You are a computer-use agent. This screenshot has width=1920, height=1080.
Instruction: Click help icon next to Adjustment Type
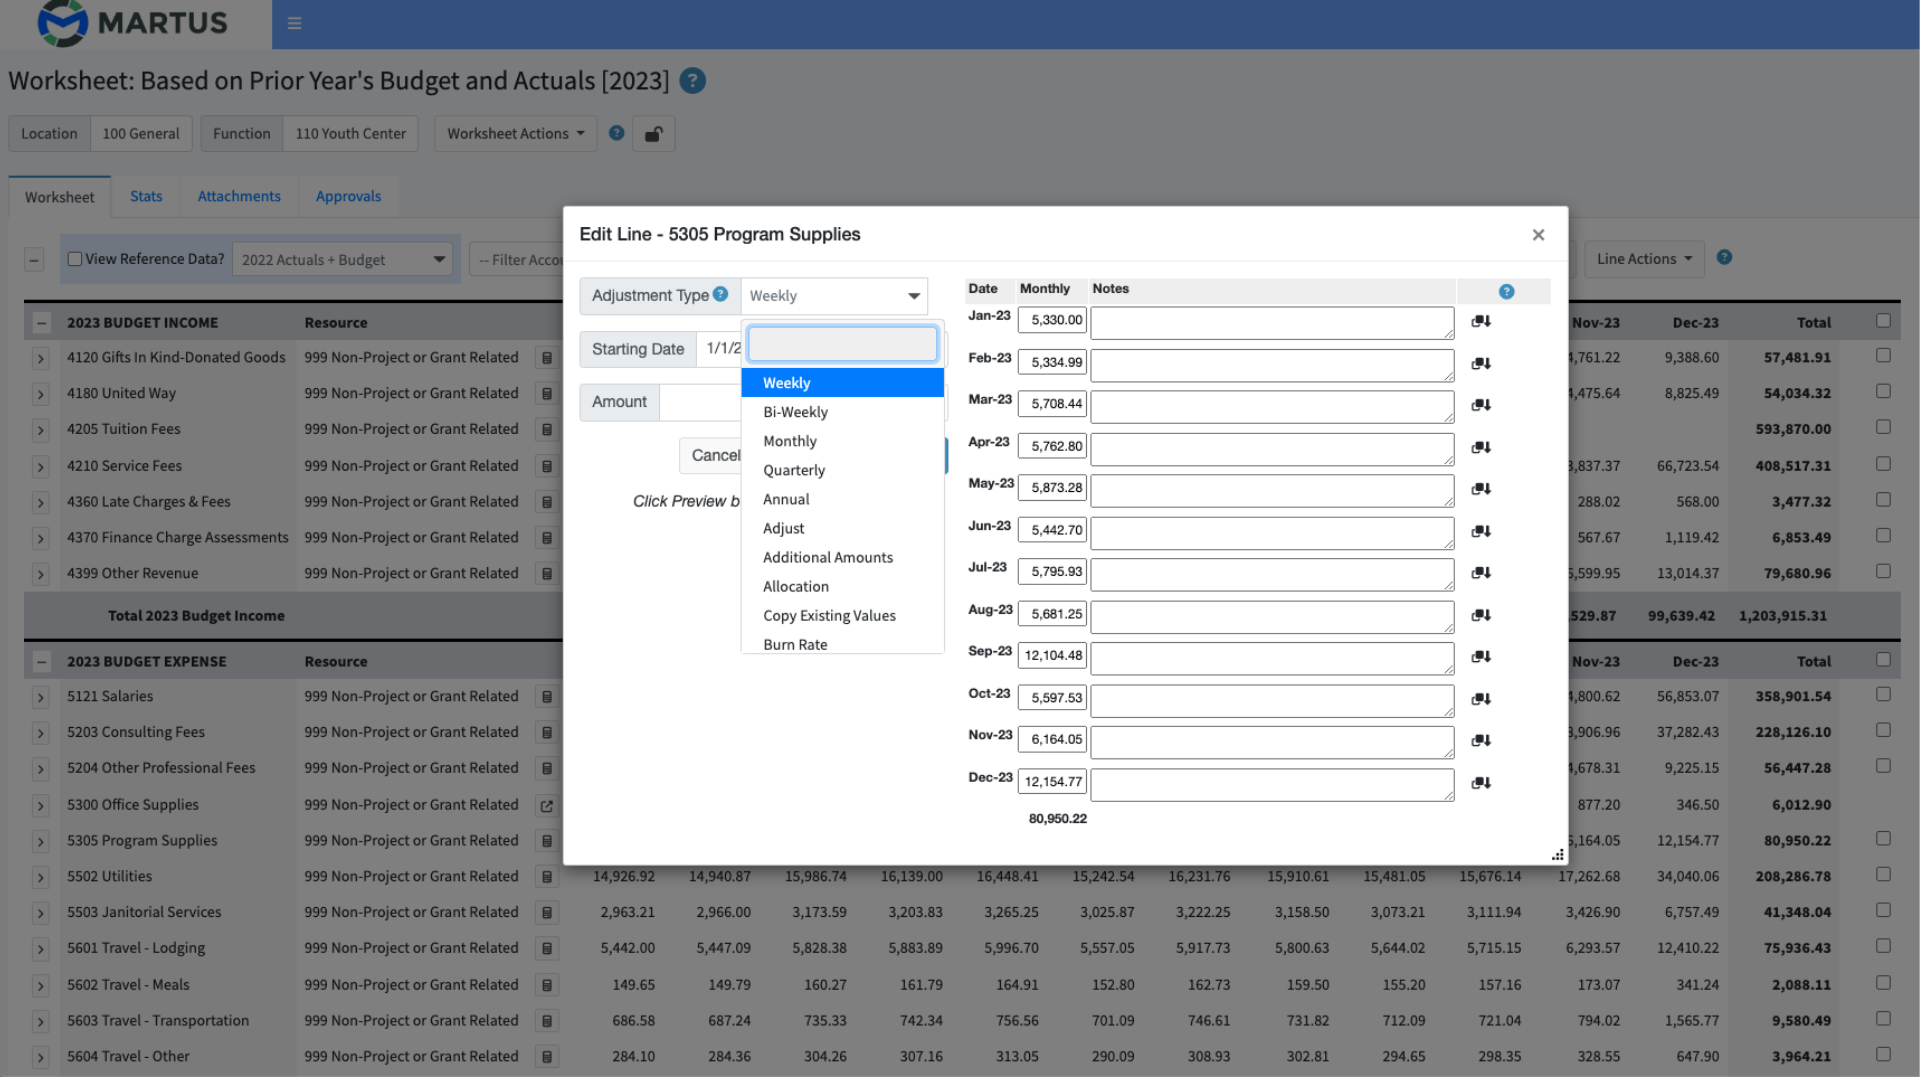(722, 294)
